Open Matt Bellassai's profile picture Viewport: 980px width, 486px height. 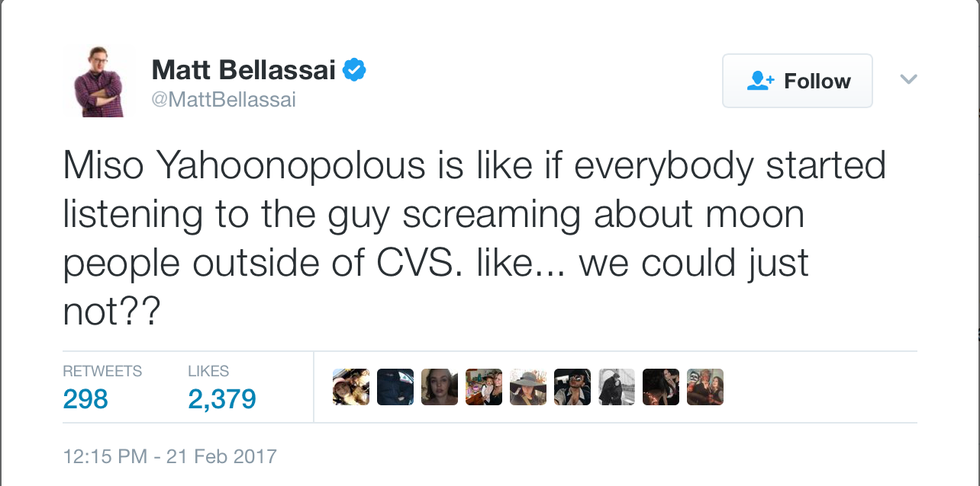(x=98, y=81)
